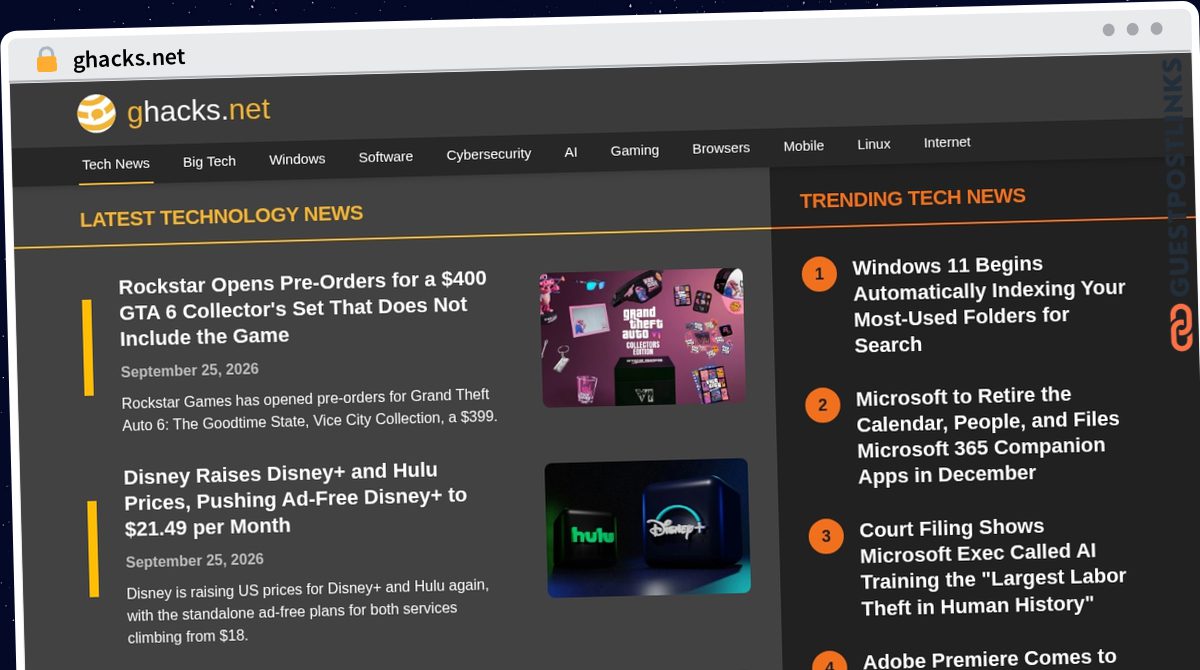
Task: Select the Tech News tab
Action: click(x=116, y=164)
